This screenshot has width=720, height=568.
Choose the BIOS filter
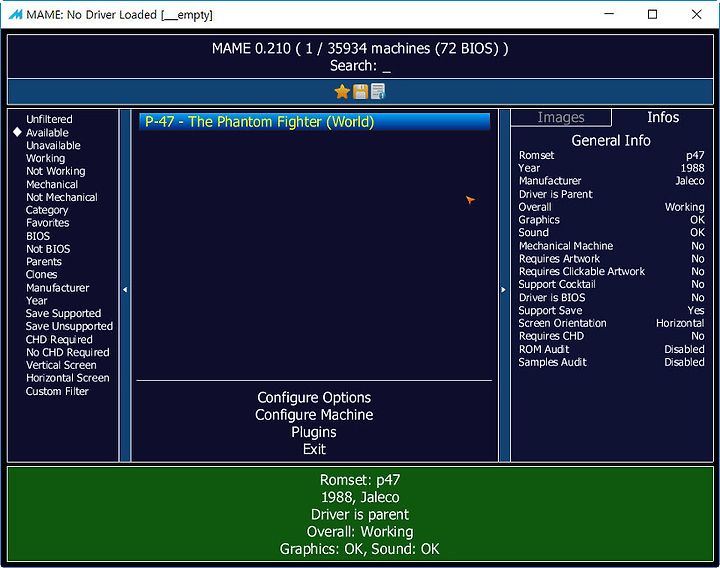point(38,236)
